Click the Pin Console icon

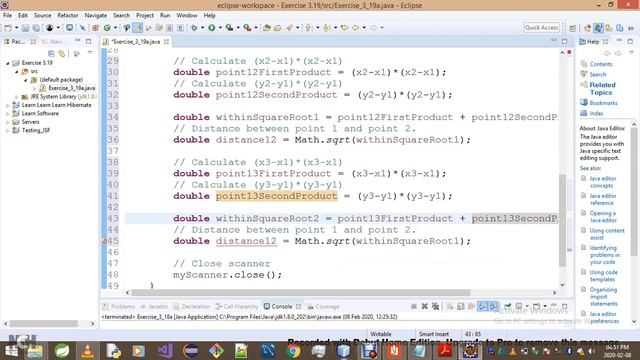tap(508, 306)
